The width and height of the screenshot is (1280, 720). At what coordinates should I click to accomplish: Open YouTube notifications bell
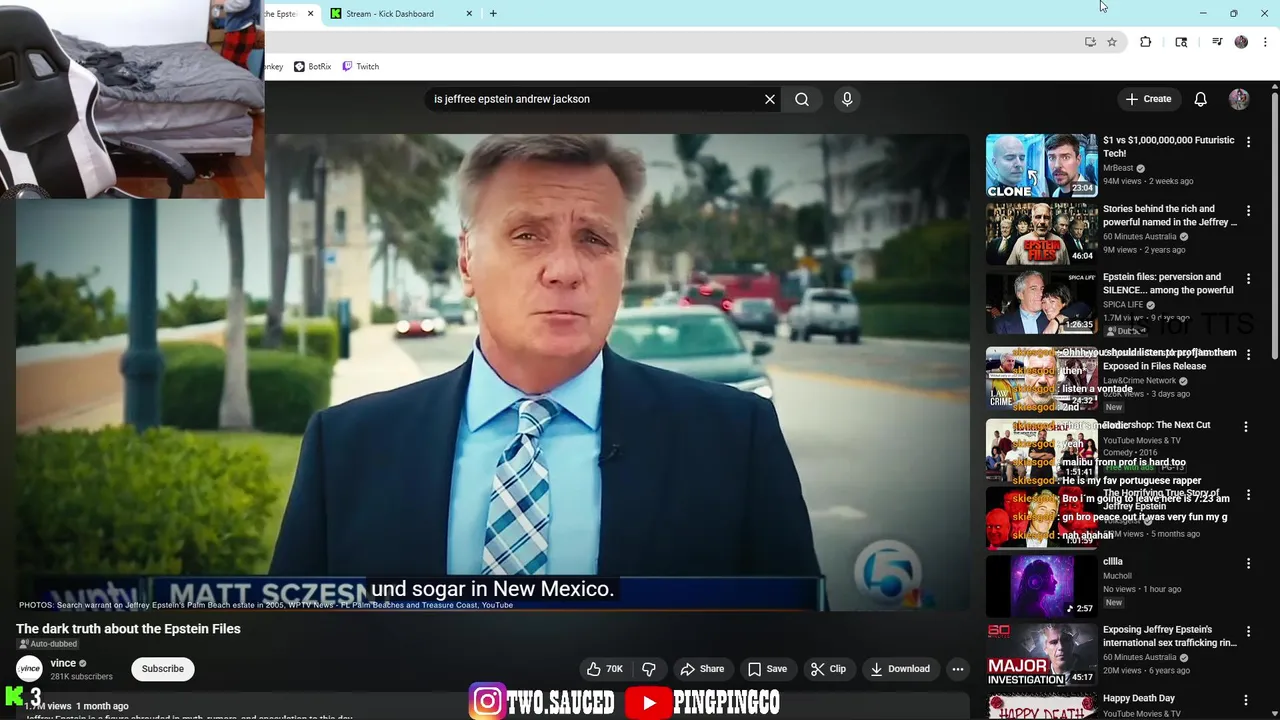tap(1200, 99)
